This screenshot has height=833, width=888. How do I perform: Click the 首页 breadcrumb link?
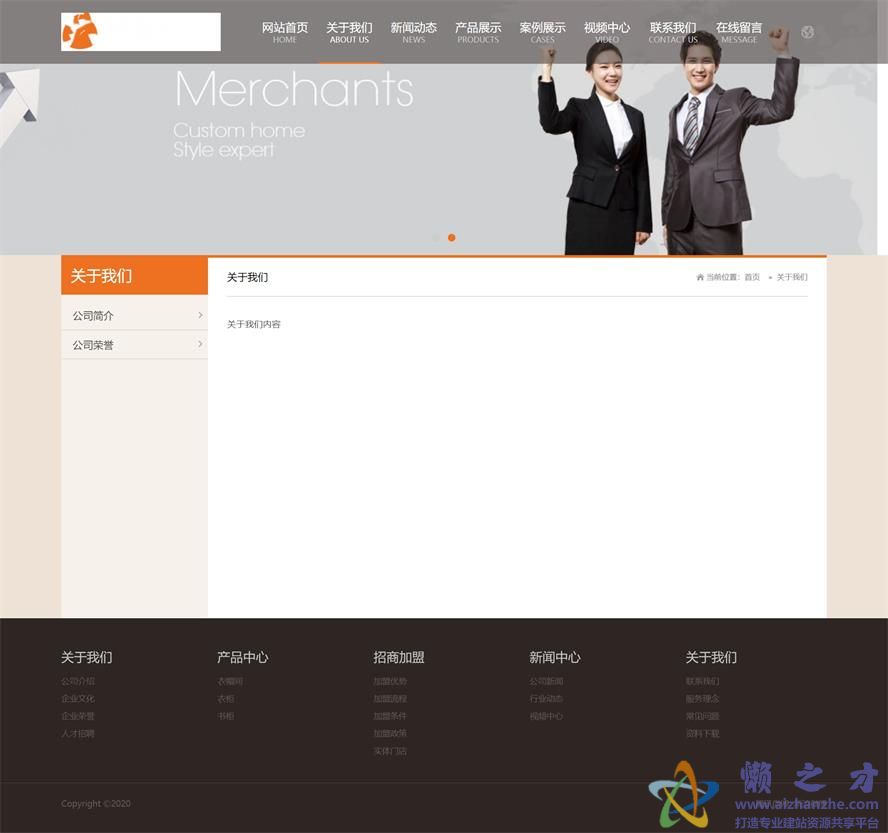tap(752, 277)
